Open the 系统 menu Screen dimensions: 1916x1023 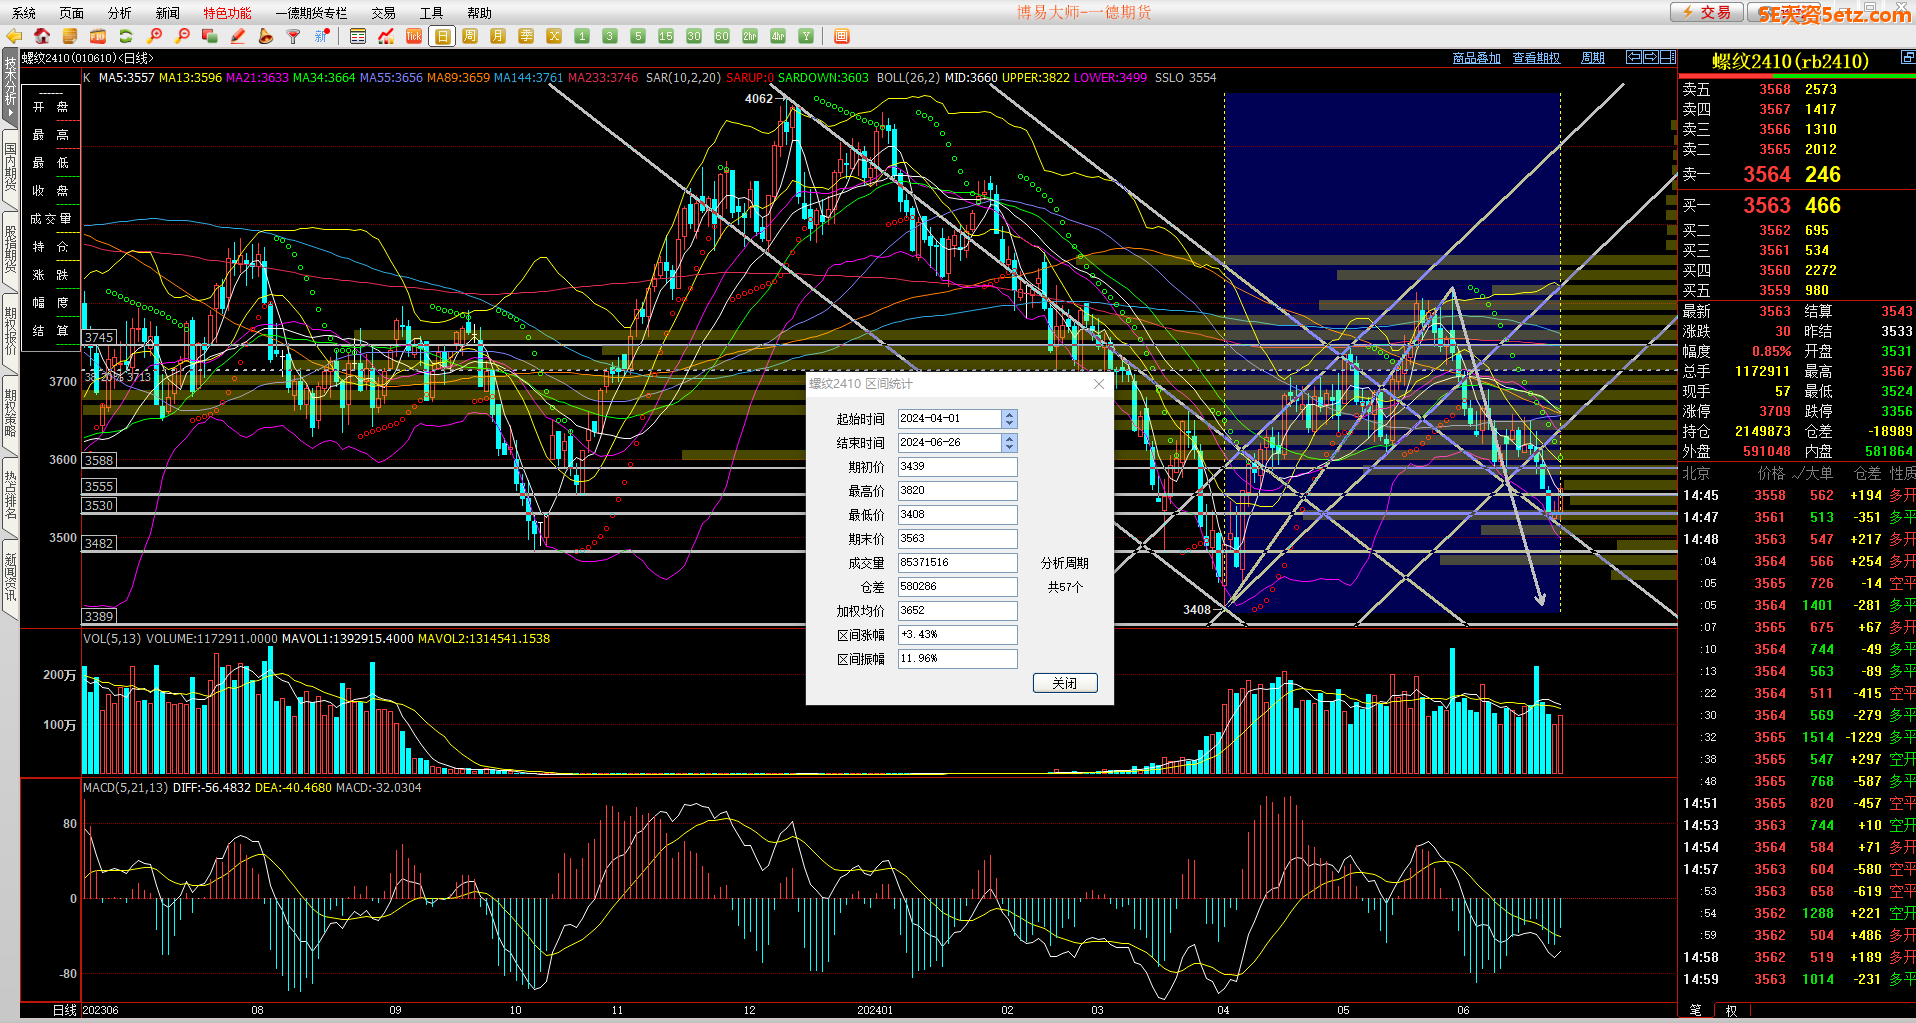tap(24, 13)
